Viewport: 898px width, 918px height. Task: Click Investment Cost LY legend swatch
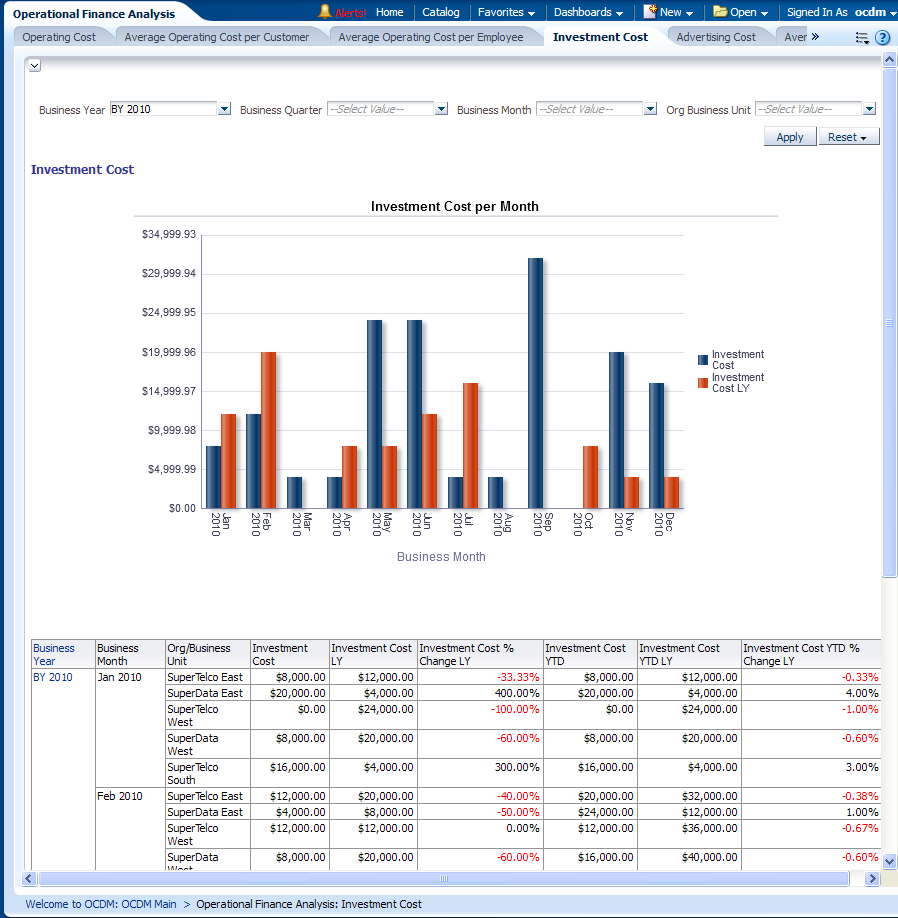click(703, 383)
